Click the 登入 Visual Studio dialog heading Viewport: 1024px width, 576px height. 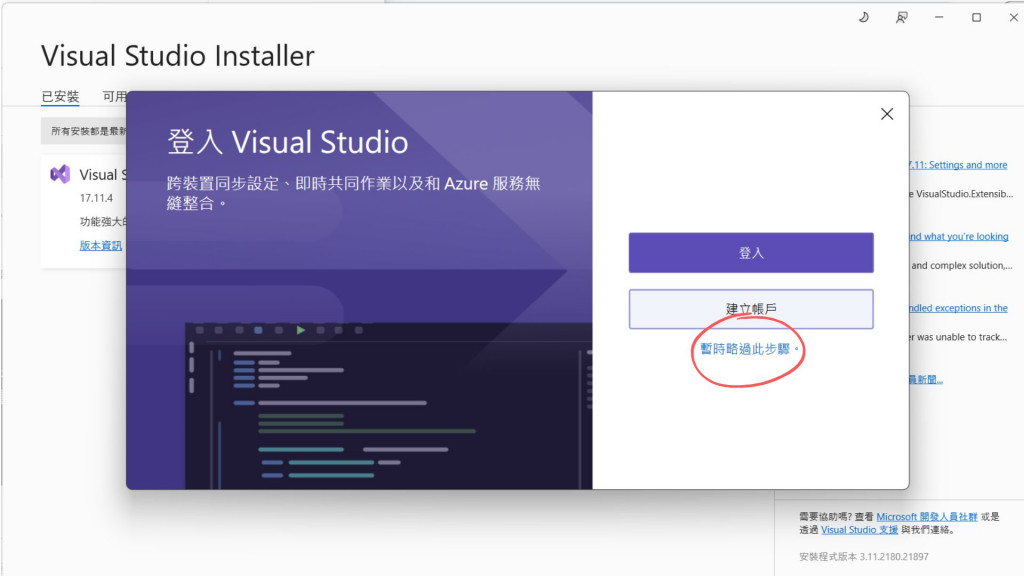pyautogui.click(x=287, y=142)
